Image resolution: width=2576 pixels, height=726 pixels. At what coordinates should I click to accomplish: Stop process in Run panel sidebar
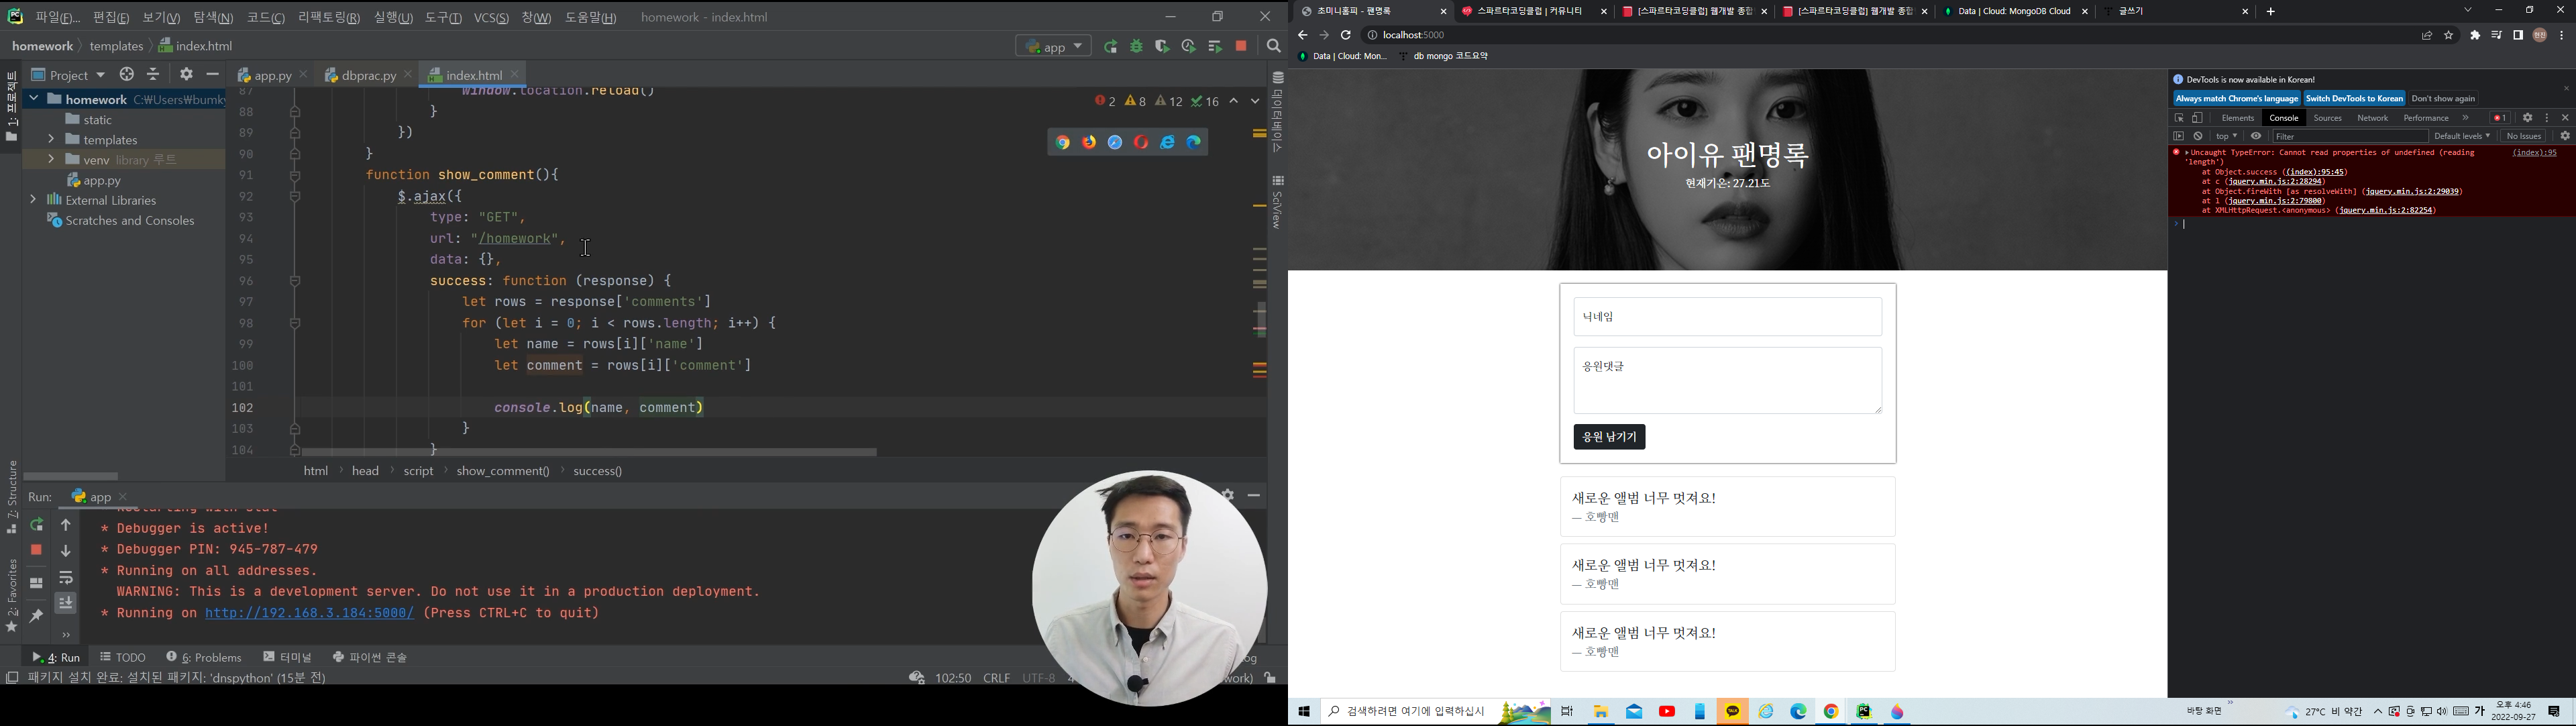coord(37,550)
